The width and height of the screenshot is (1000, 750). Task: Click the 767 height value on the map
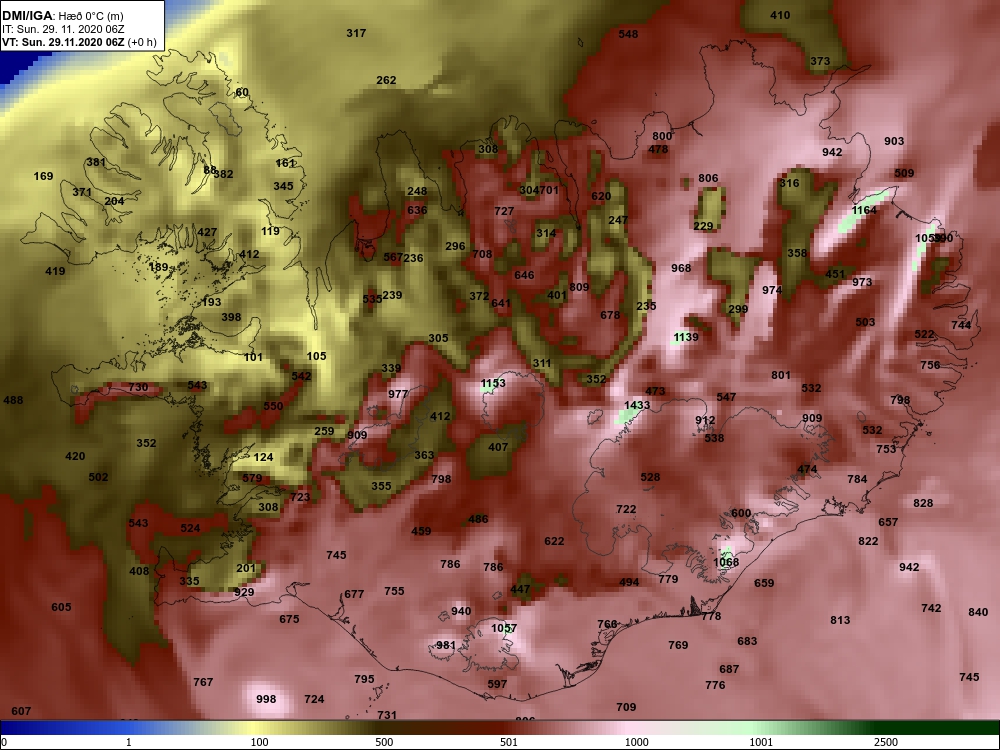click(x=203, y=682)
